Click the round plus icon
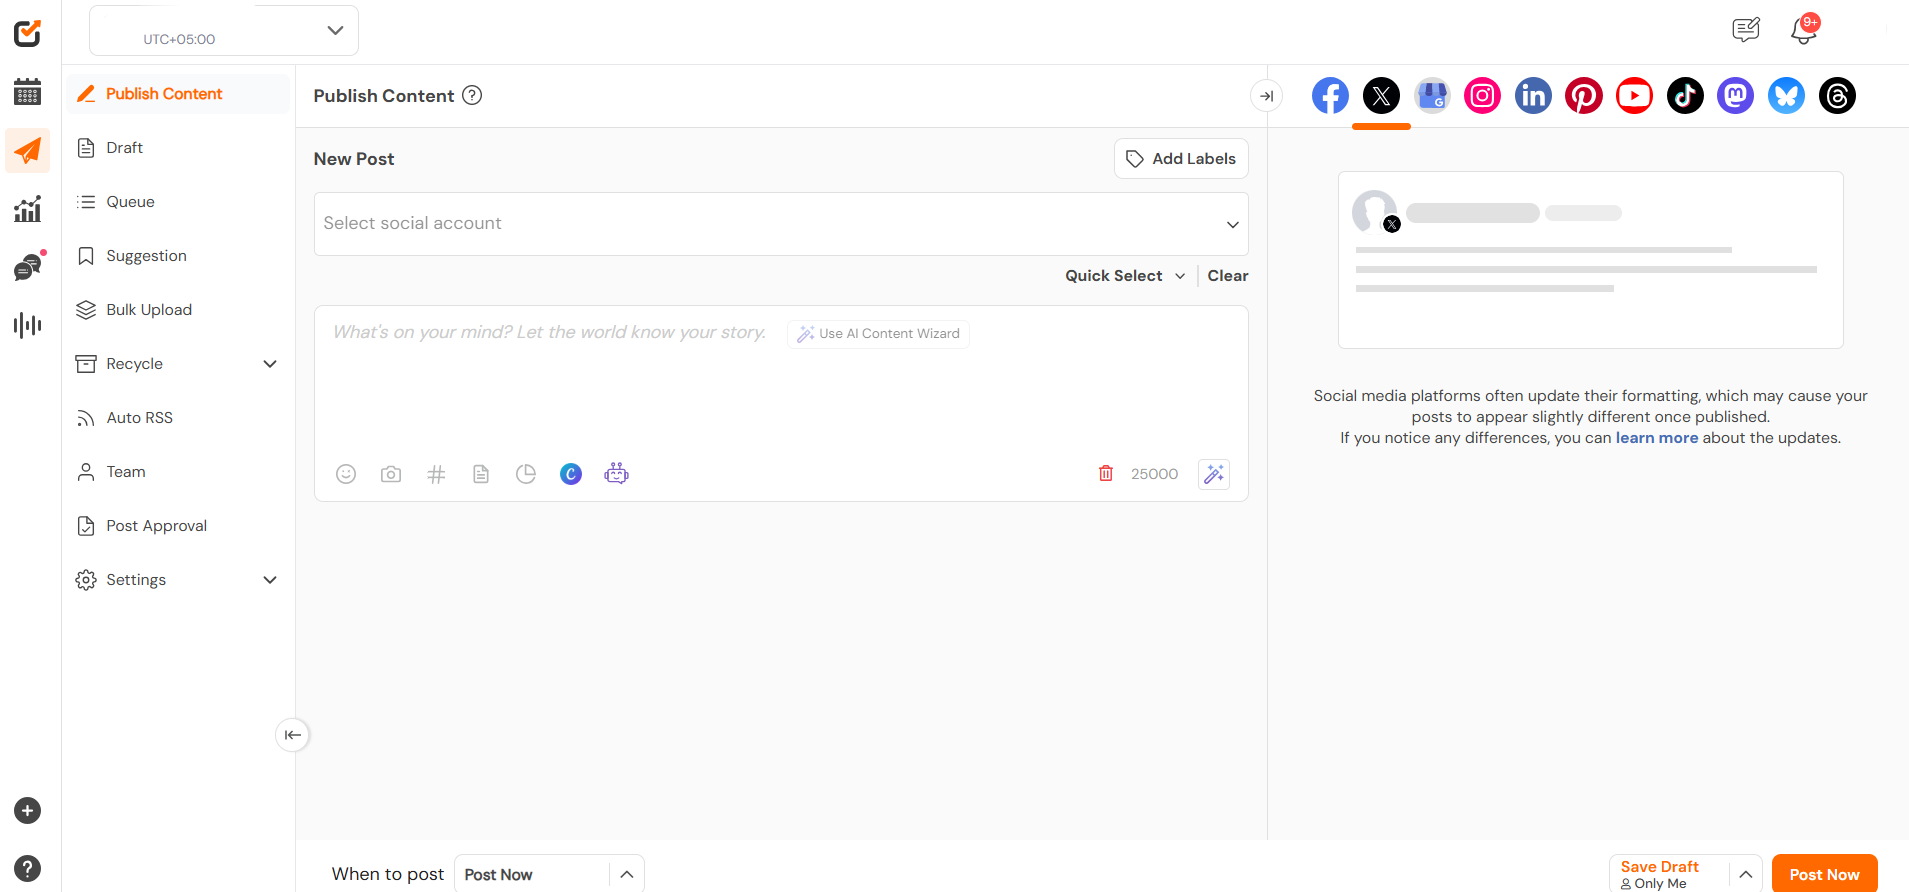Image resolution: width=1909 pixels, height=892 pixels. click(x=28, y=810)
